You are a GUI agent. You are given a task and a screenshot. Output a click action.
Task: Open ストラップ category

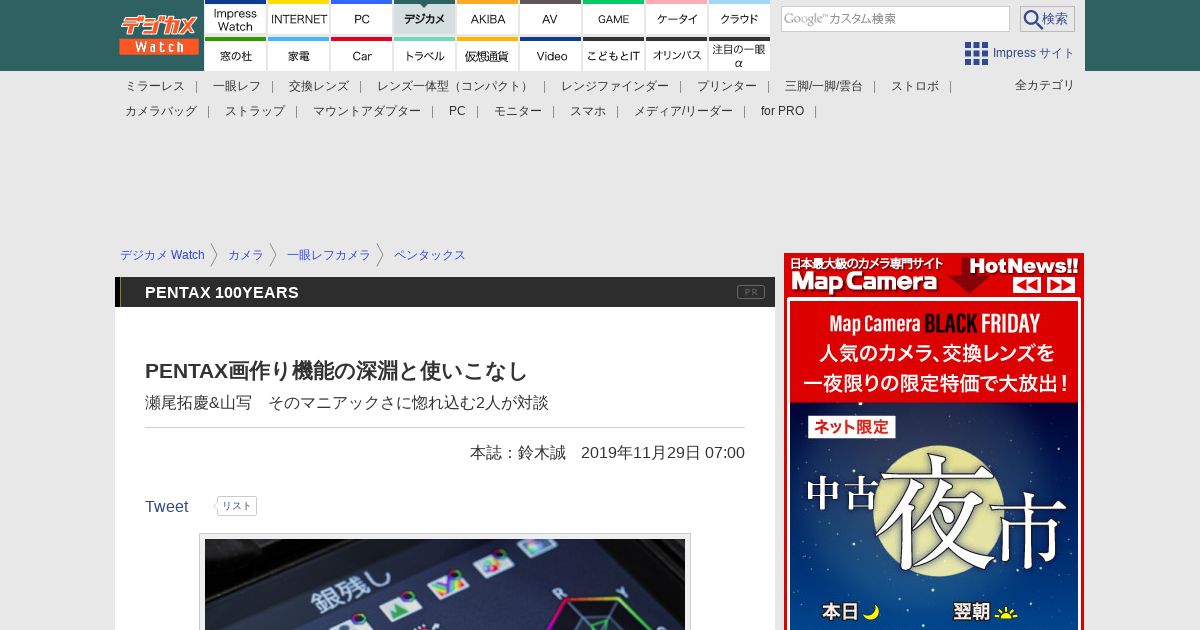[255, 111]
